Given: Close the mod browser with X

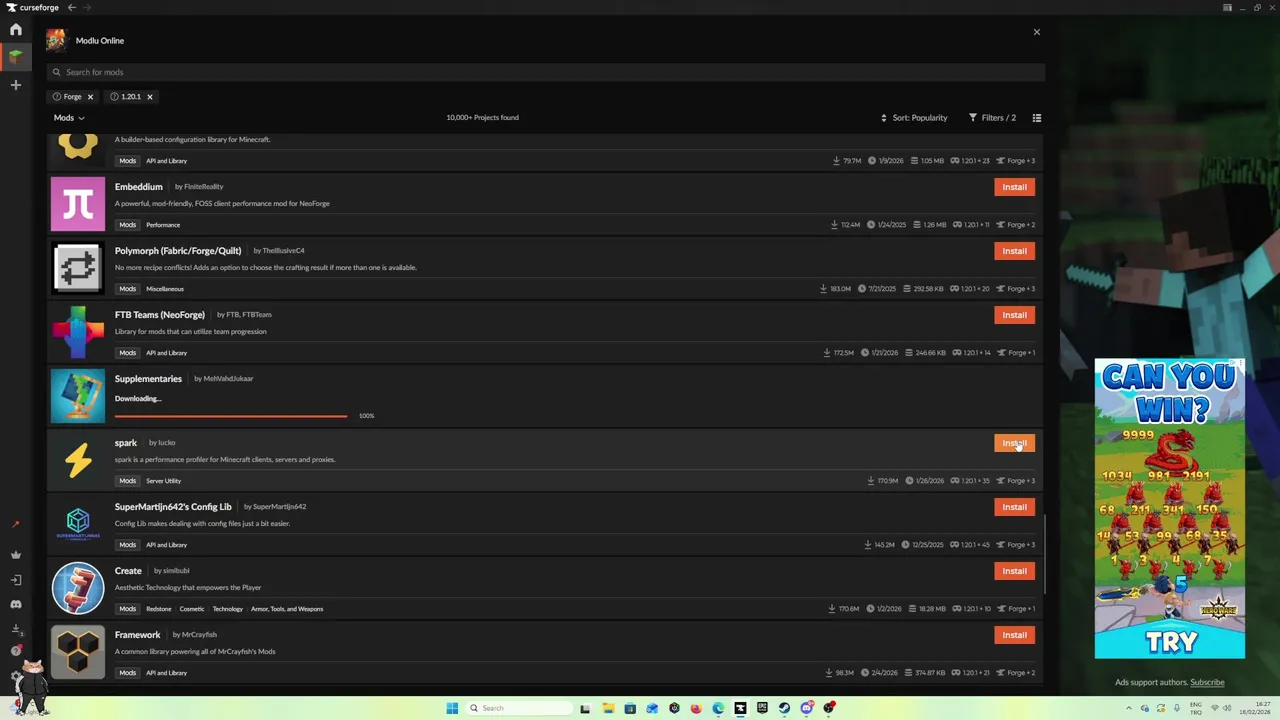Looking at the screenshot, I should pyautogui.click(x=1037, y=32).
